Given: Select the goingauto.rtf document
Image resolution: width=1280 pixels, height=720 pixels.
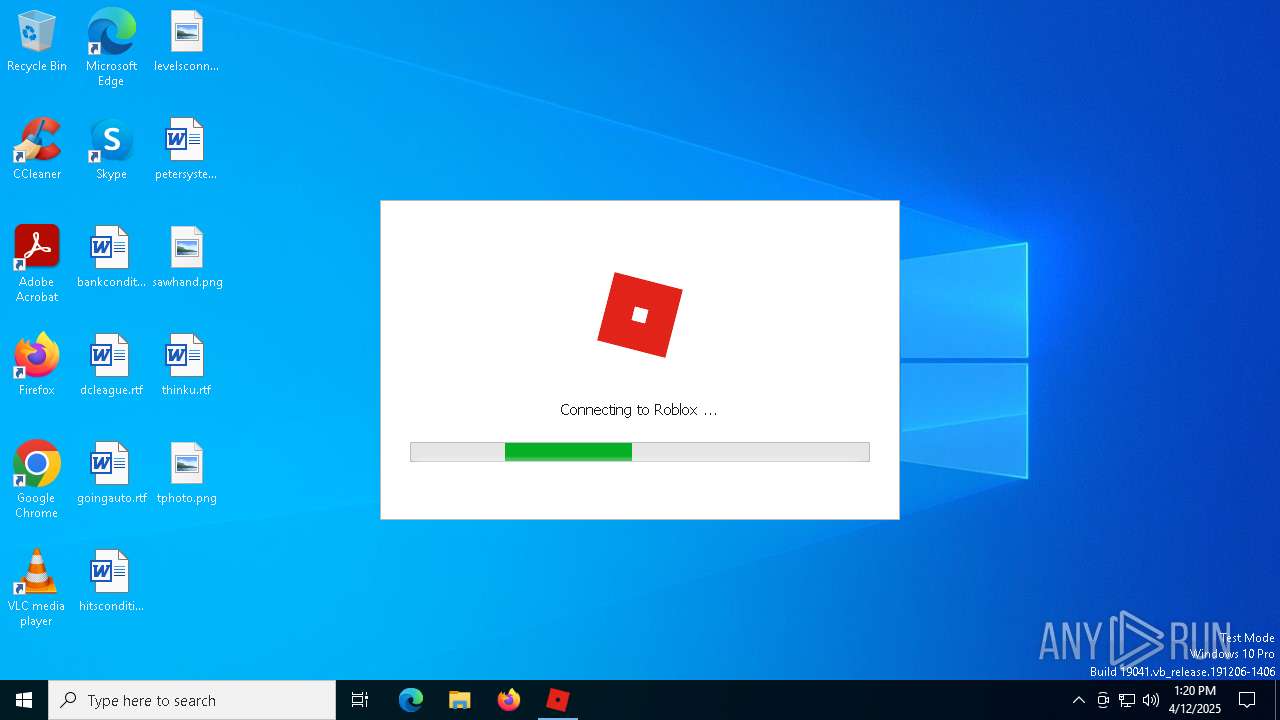Looking at the screenshot, I should [x=111, y=474].
